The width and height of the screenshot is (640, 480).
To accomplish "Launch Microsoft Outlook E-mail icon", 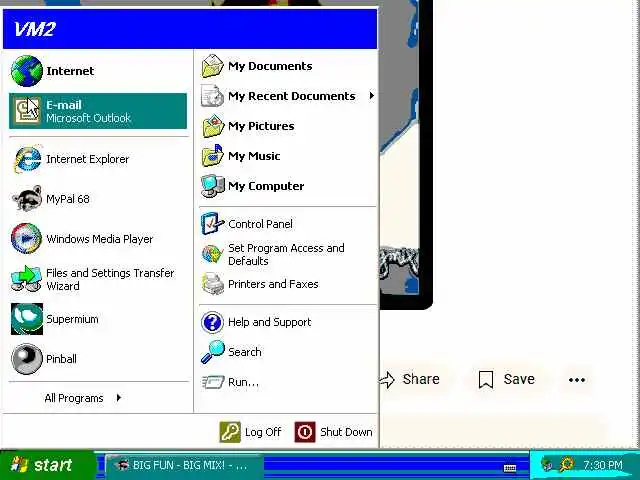I will tap(27, 111).
